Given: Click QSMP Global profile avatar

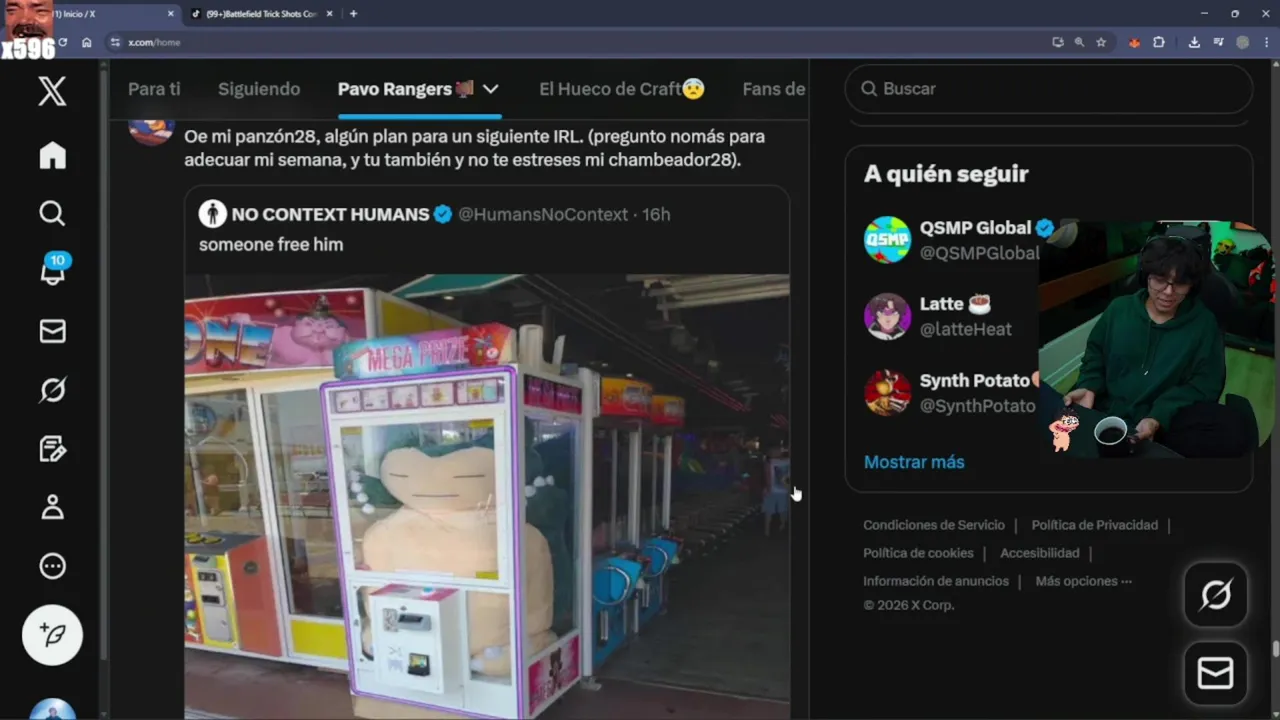Looking at the screenshot, I should click(x=888, y=240).
